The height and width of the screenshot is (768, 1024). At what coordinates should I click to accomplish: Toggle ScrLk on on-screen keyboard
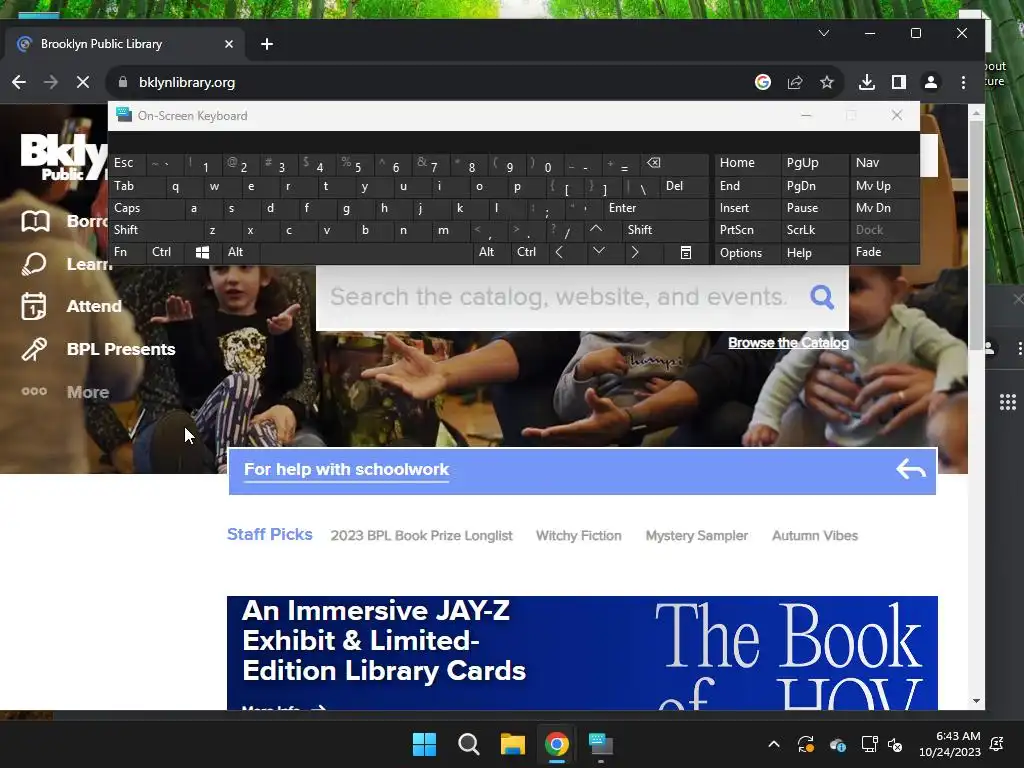click(814, 230)
